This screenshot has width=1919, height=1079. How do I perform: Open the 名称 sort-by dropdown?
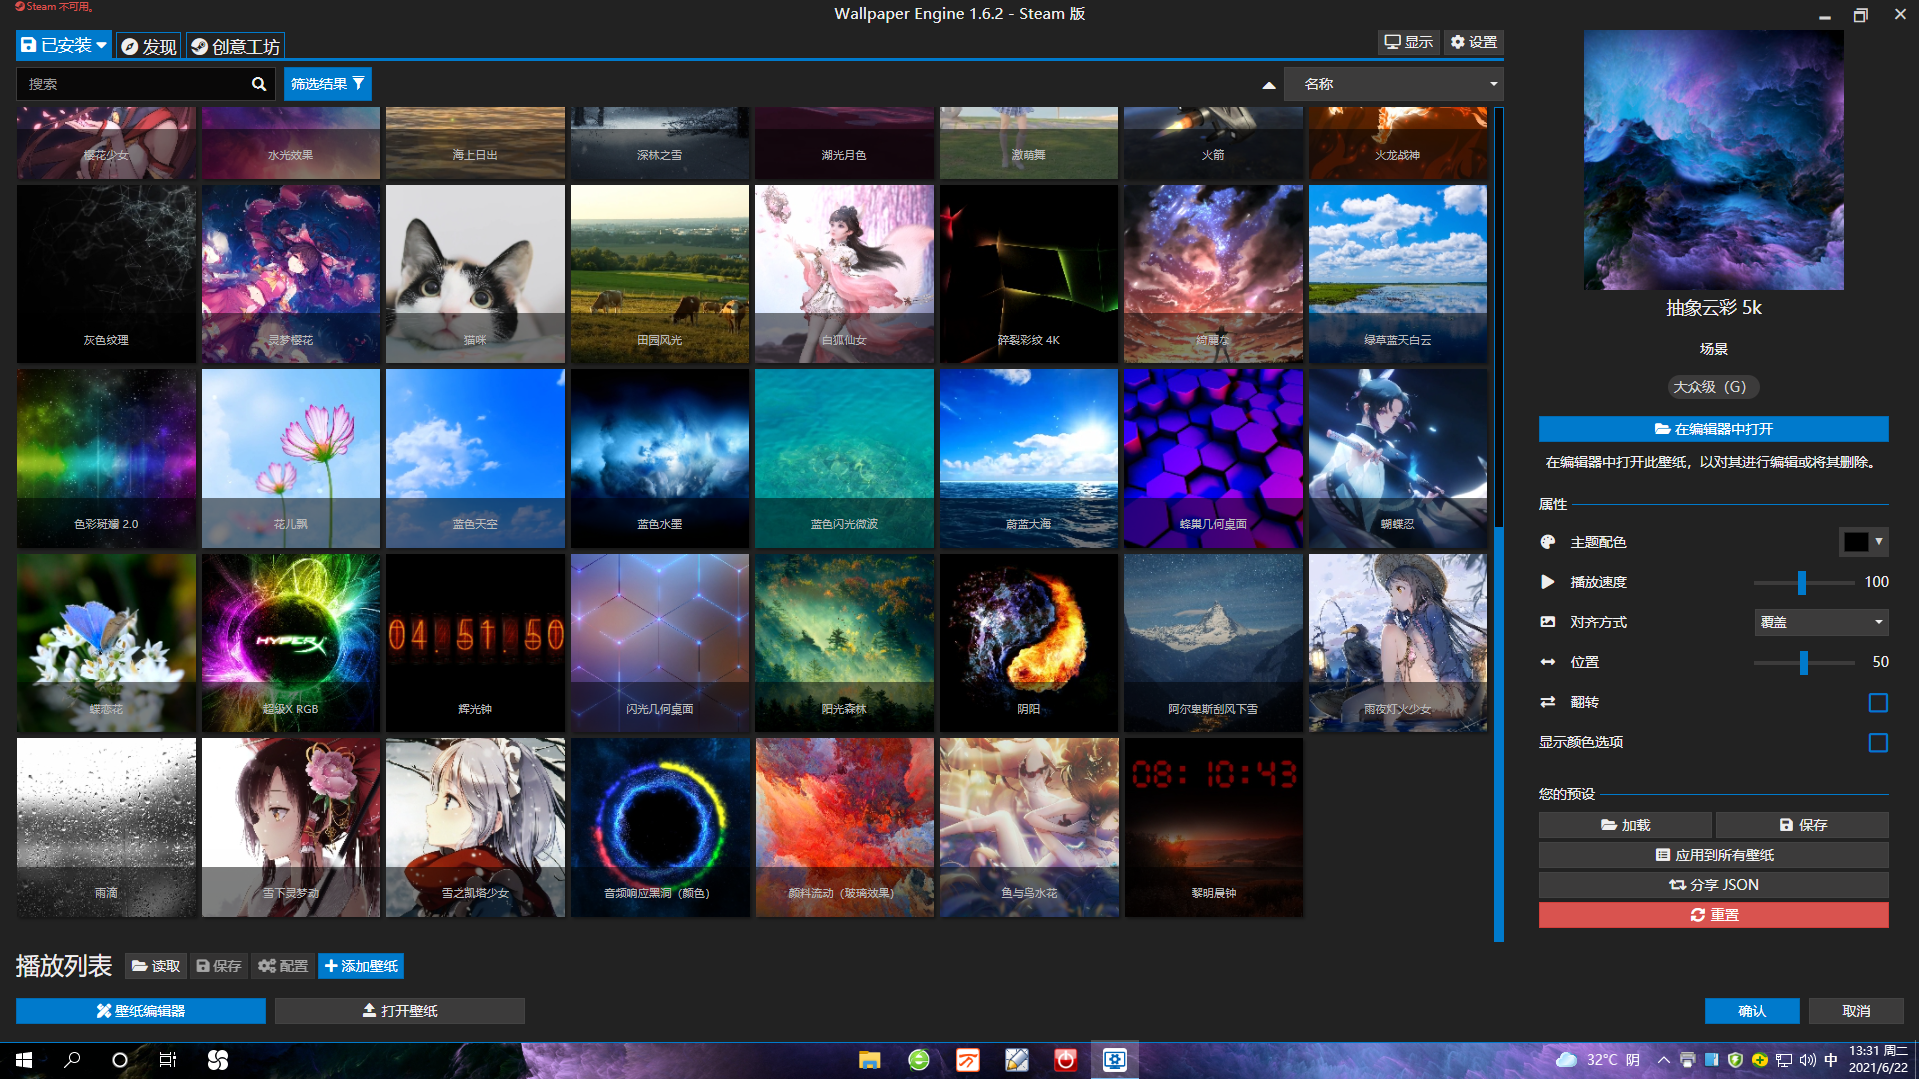pos(1394,84)
